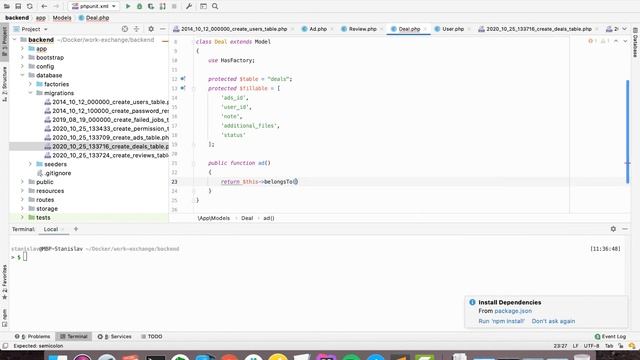Switch to the Ad.php editor tab
Screen dimensions: 640x360
click(x=318, y=29)
